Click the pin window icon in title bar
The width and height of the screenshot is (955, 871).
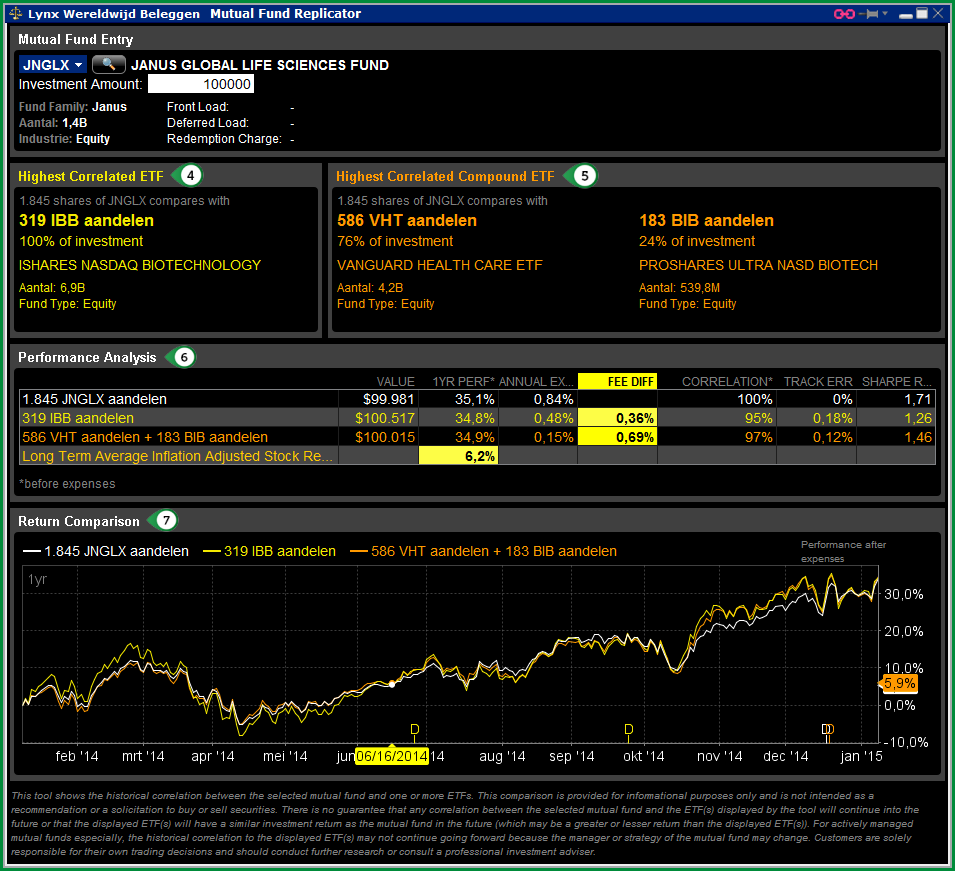869,14
